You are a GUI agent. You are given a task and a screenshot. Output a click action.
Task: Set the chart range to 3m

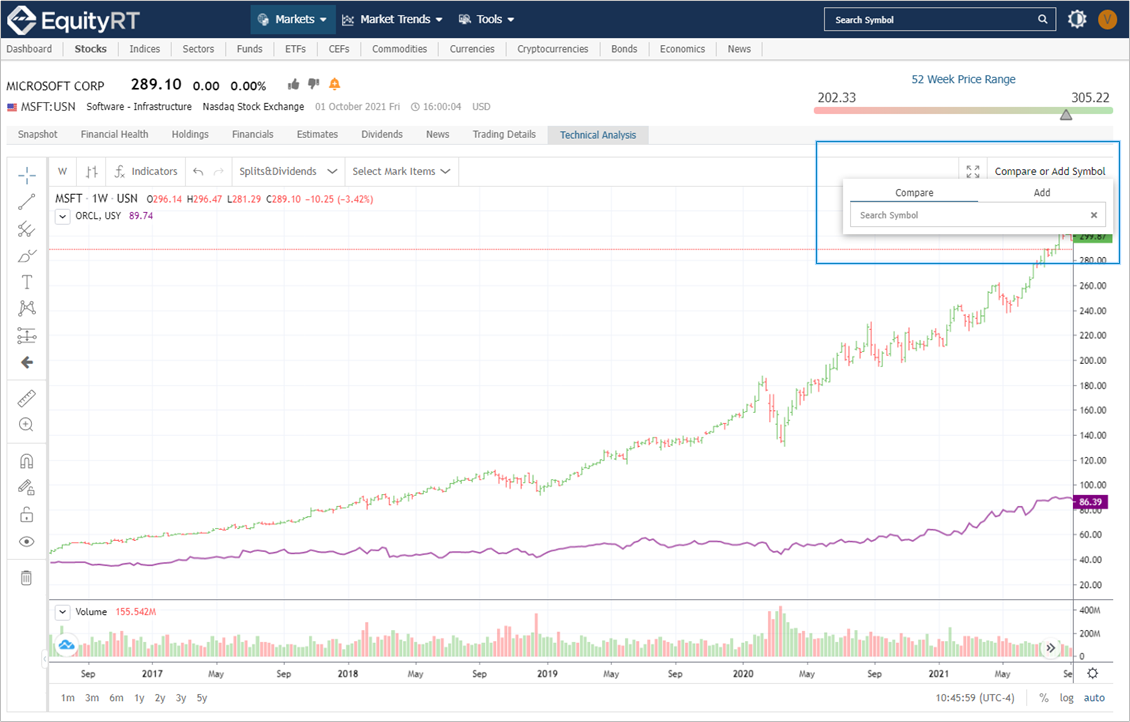click(92, 698)
